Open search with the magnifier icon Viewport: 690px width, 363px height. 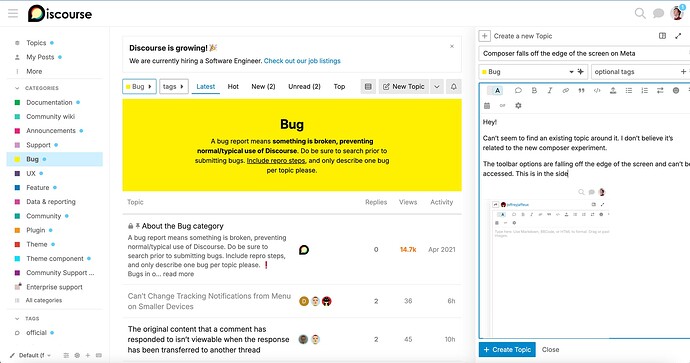pos(640,13)
